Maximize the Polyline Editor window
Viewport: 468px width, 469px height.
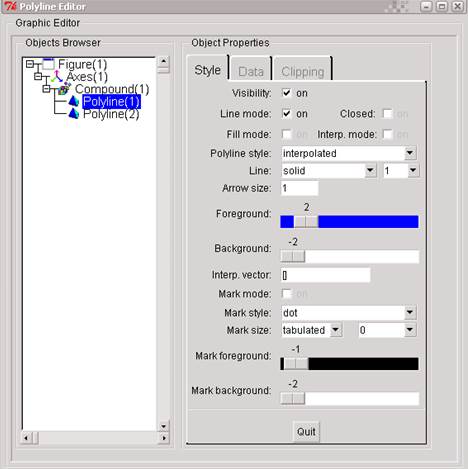[x=442, y=6]
